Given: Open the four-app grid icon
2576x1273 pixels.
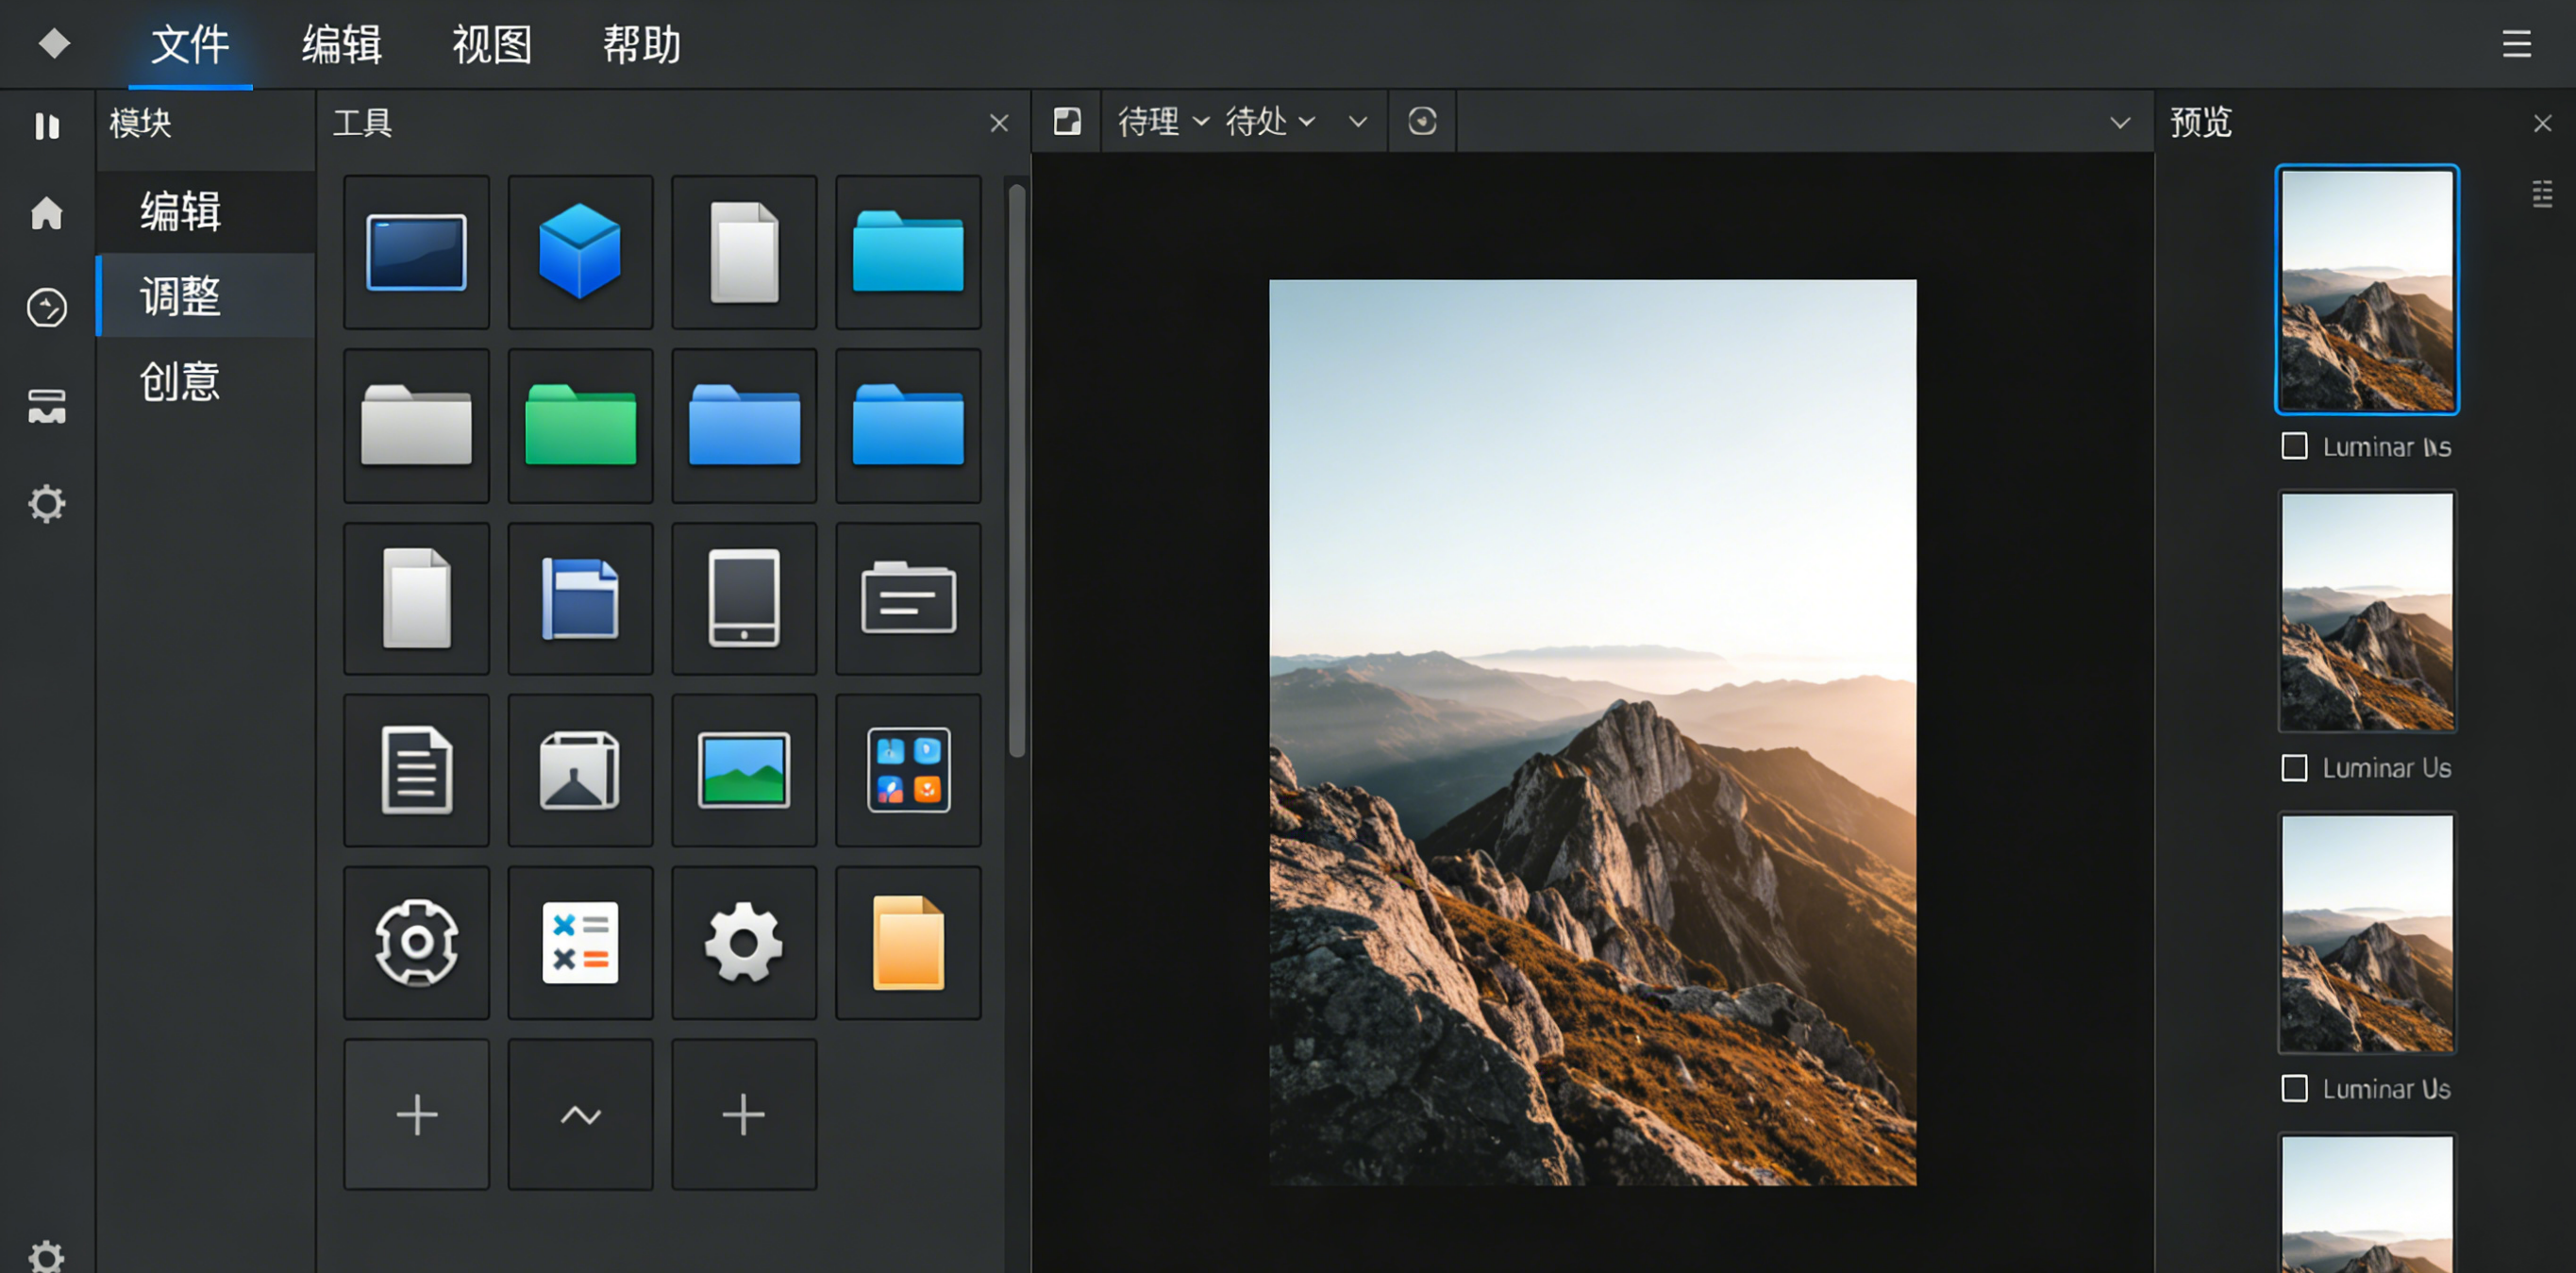Looking at the screenshot, I should pos(908,770).
